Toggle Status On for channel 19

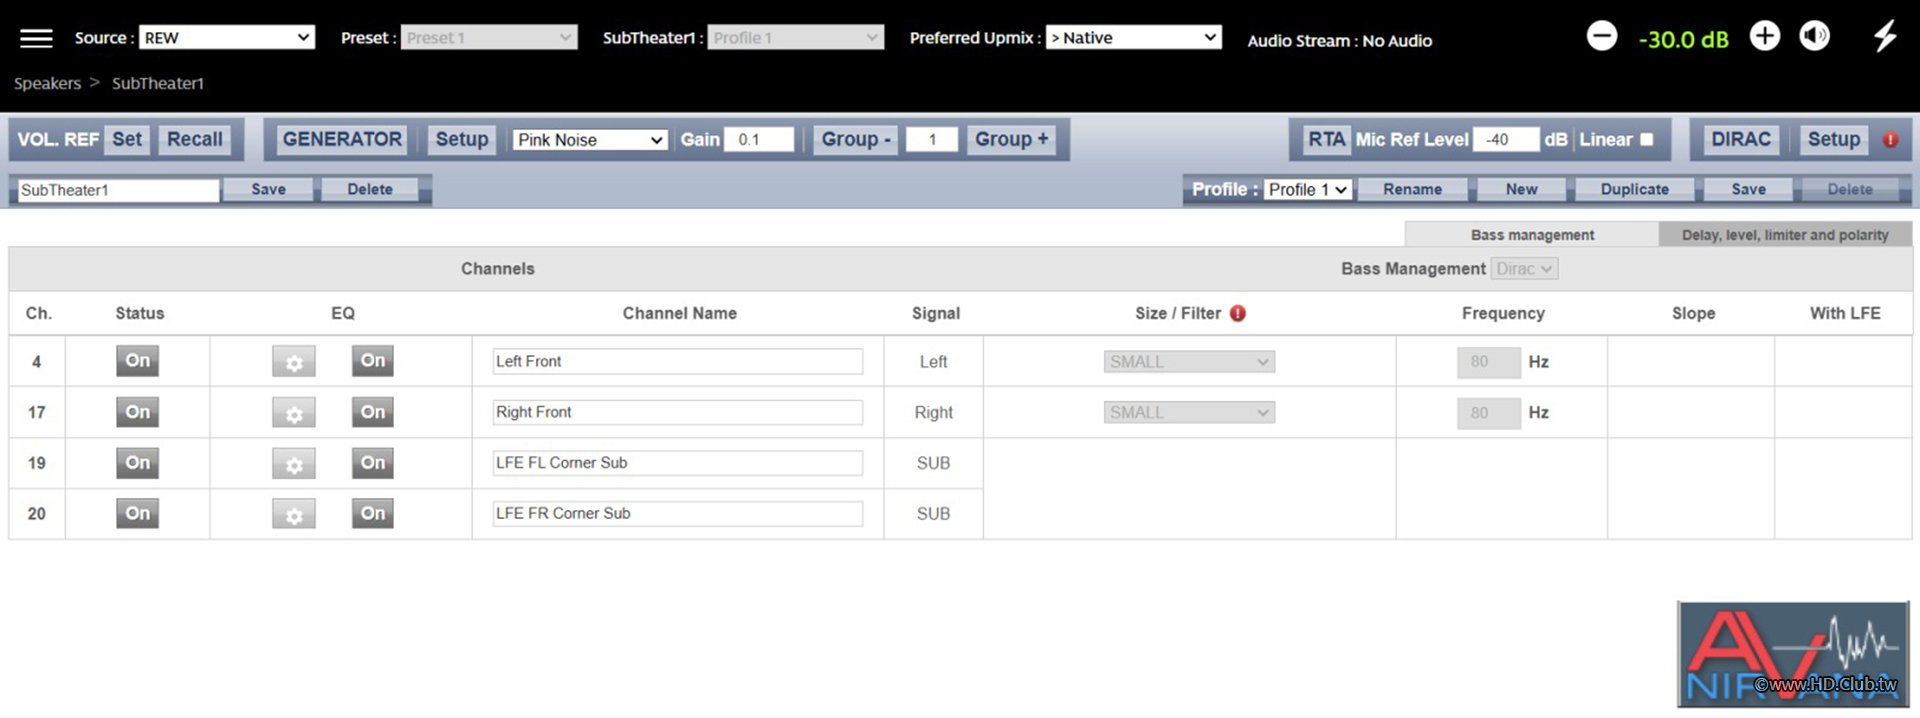[x=138, y=463]
